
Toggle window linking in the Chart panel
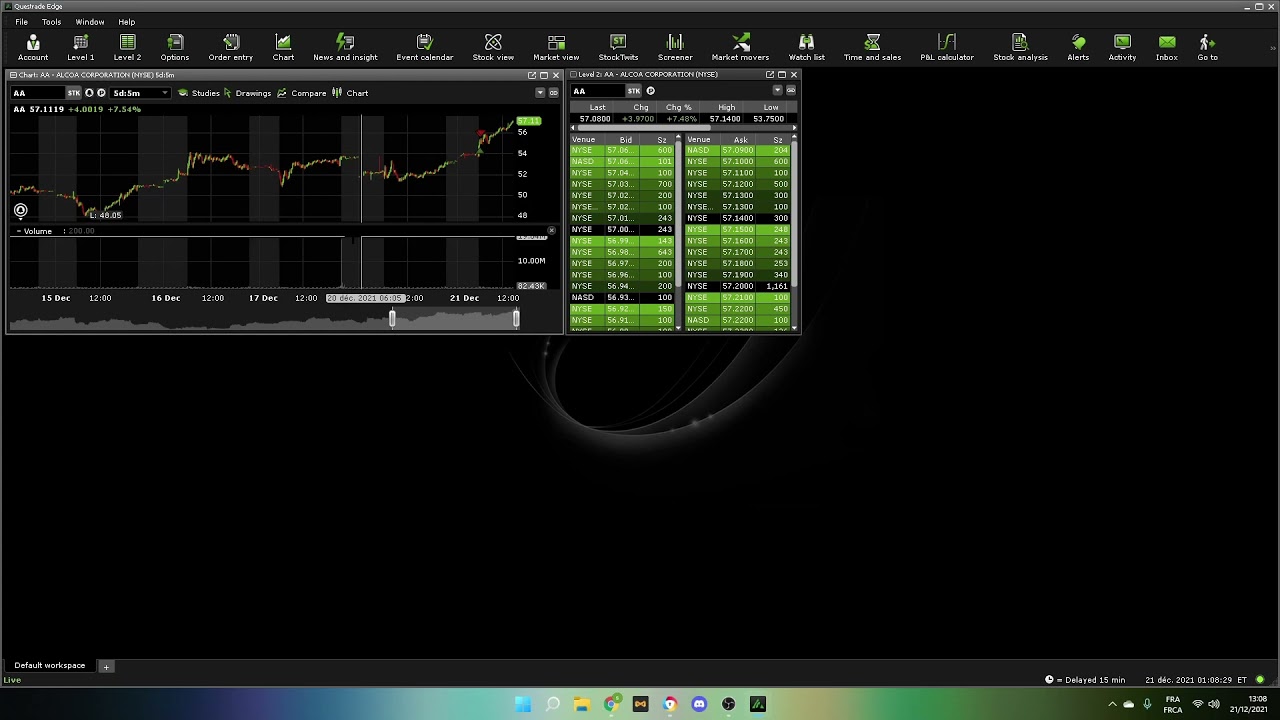553,93
